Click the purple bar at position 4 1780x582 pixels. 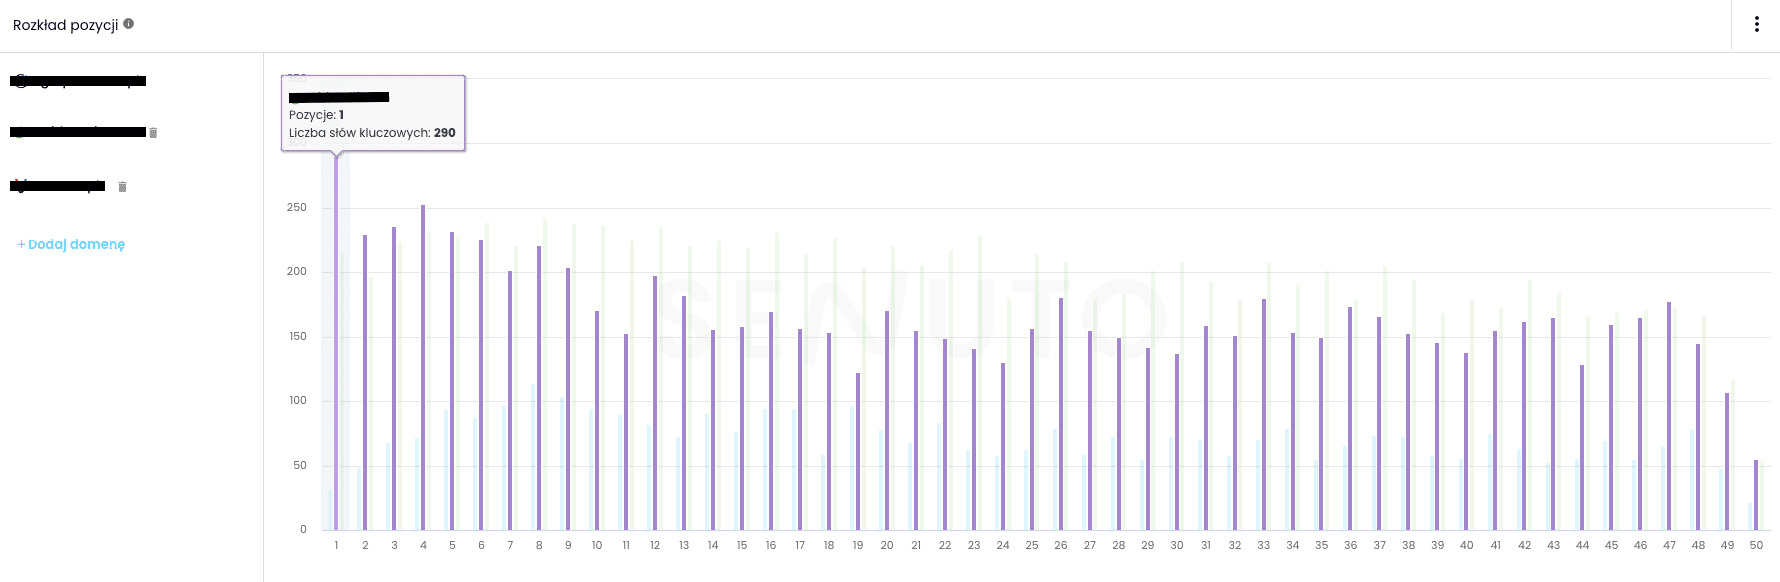423,368
